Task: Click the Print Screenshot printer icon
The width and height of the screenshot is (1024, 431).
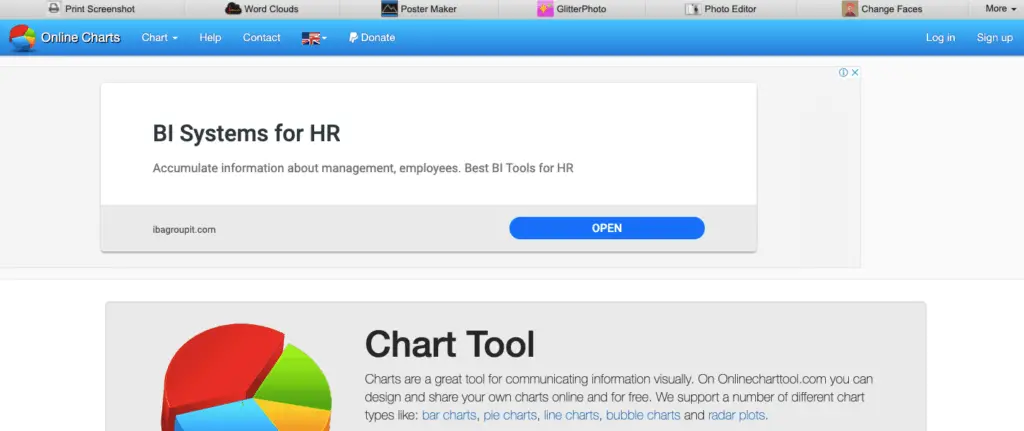Action: (x=54, y=8)
